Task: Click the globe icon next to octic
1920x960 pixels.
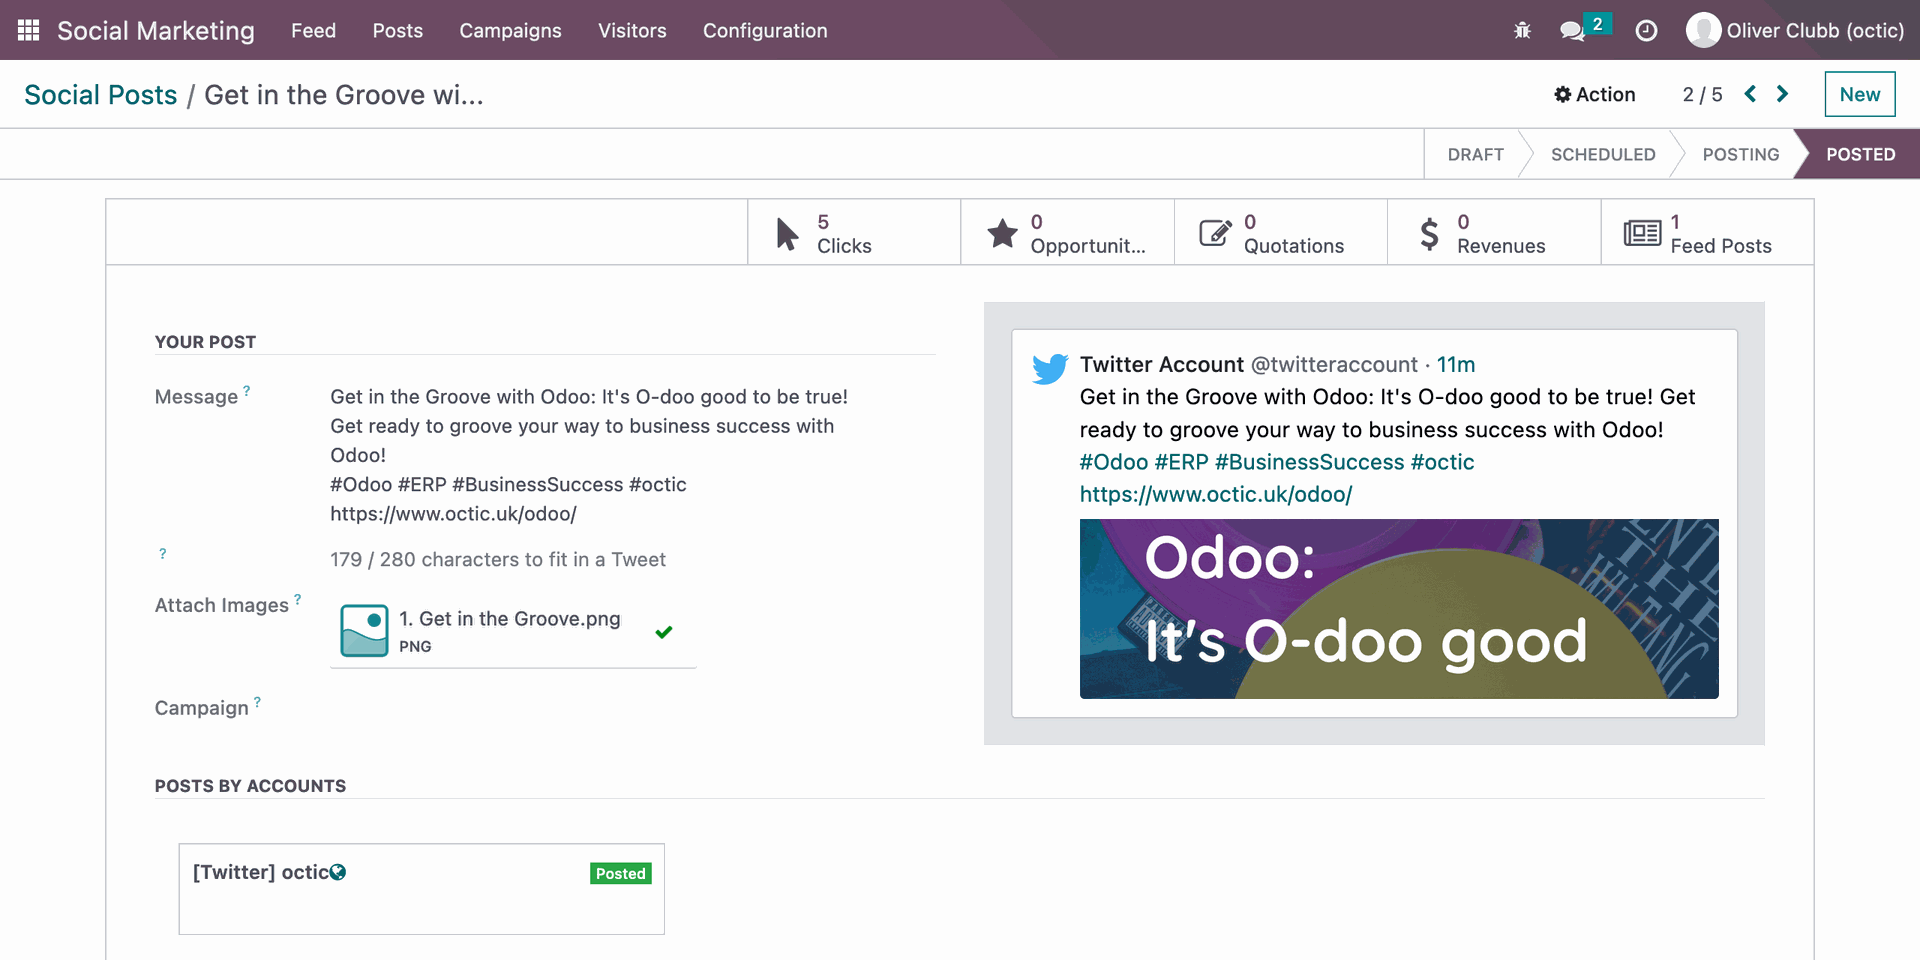Action: pyautogui.click(x=338, y=872)
